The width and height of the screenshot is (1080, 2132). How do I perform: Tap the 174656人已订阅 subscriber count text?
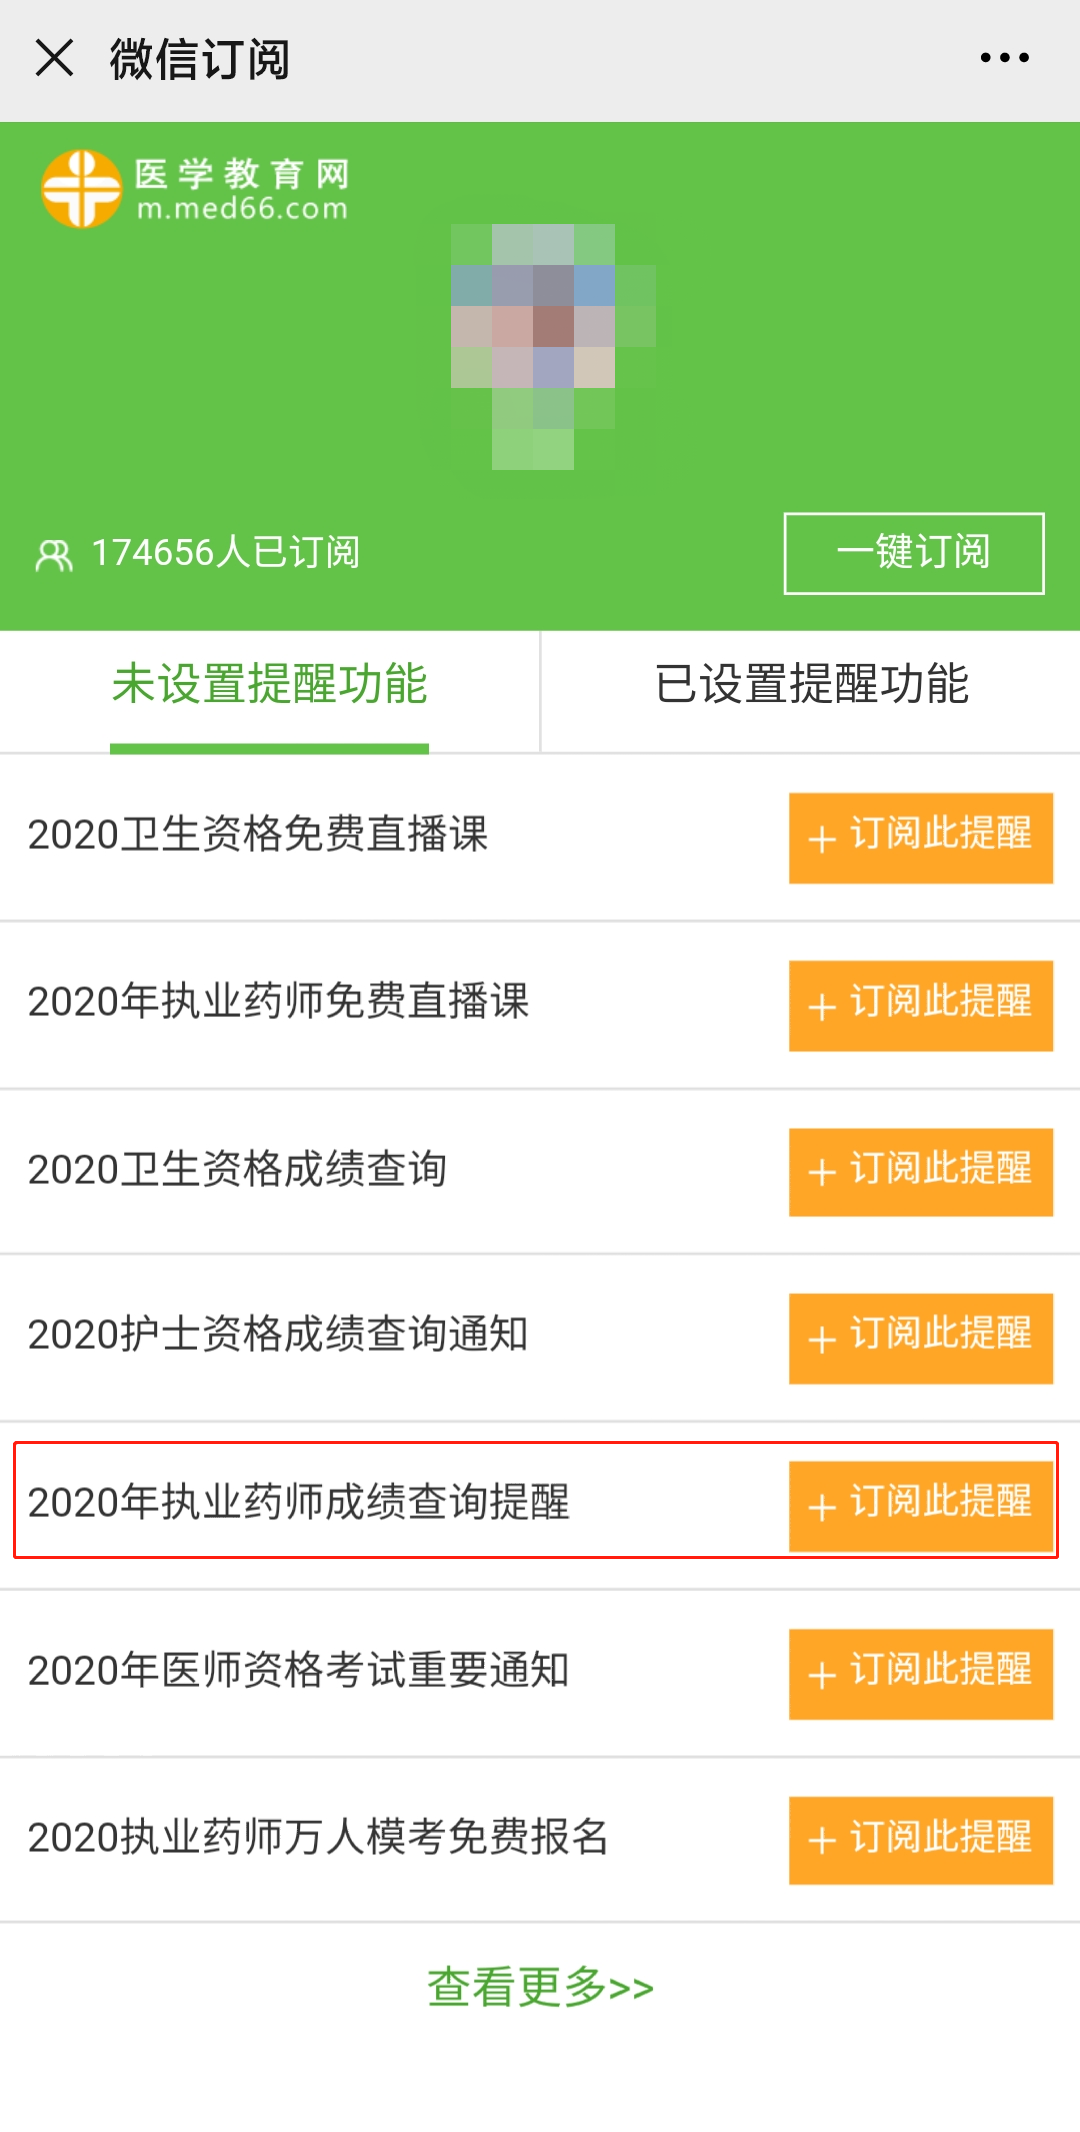coord(225,553)
